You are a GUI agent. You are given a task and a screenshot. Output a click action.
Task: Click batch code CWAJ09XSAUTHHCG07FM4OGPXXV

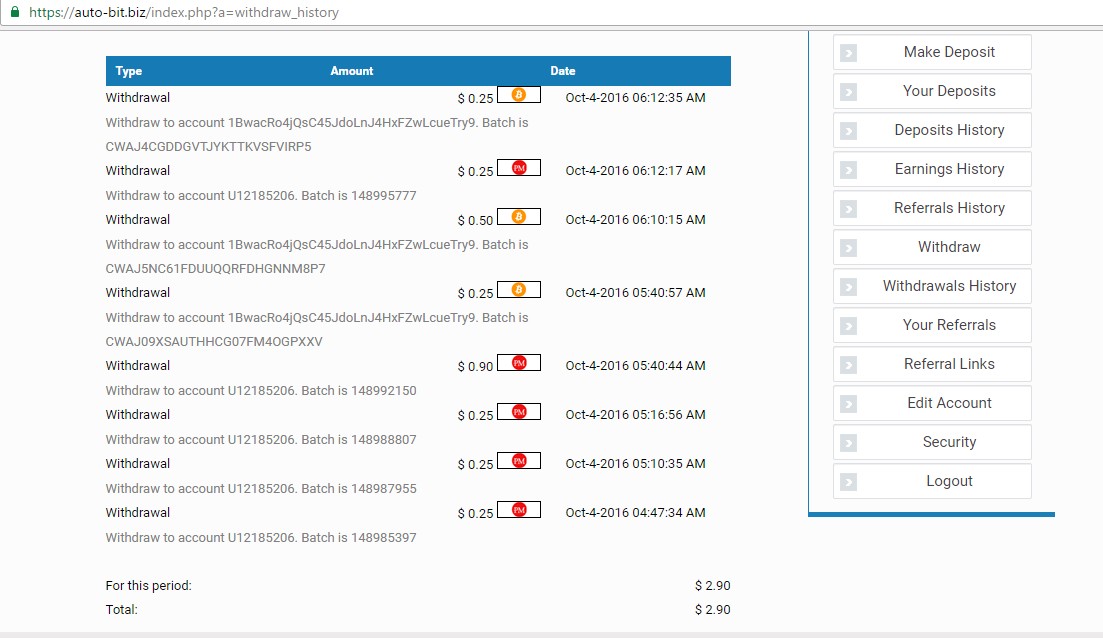(214, 342)
